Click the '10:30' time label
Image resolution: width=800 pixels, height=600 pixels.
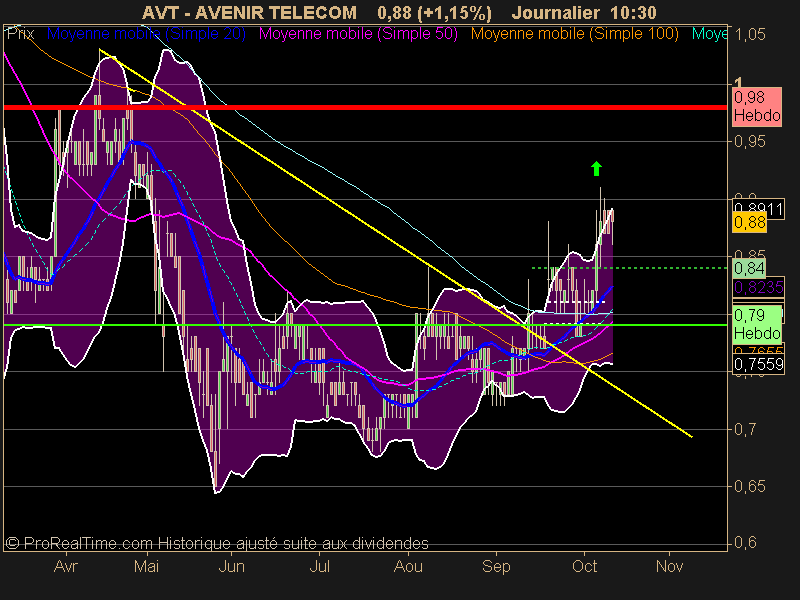point(634,13)
